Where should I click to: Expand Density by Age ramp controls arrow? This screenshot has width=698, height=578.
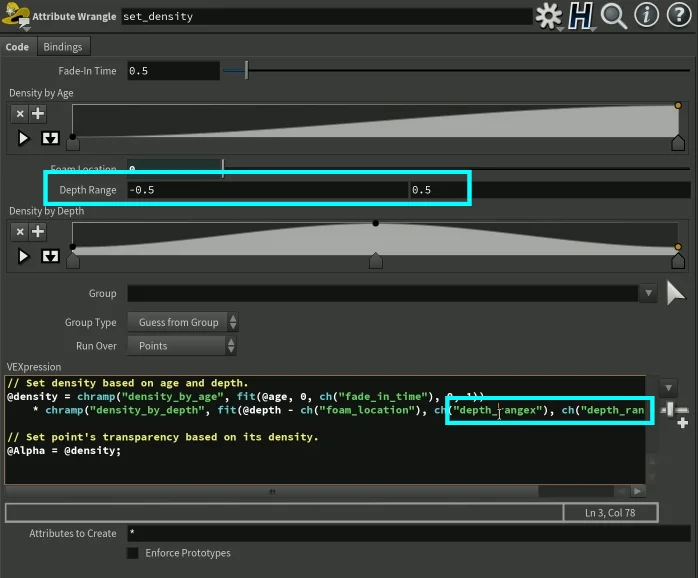click(x=23, y=138)
